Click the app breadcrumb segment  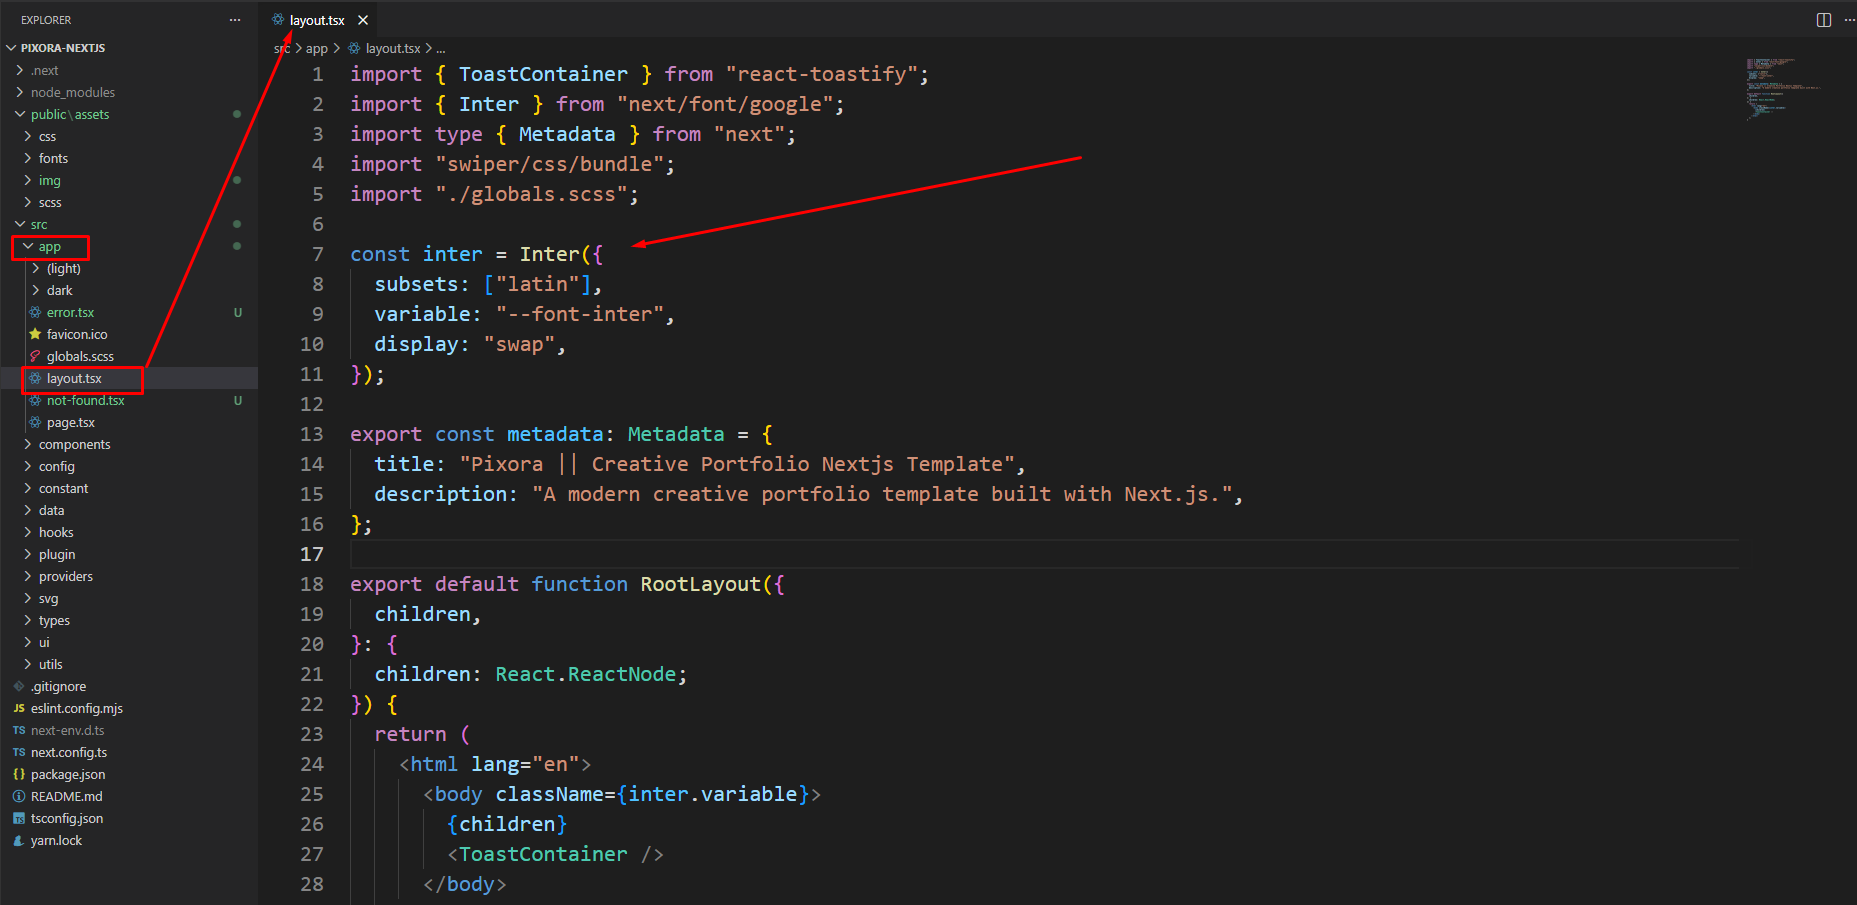317,48
